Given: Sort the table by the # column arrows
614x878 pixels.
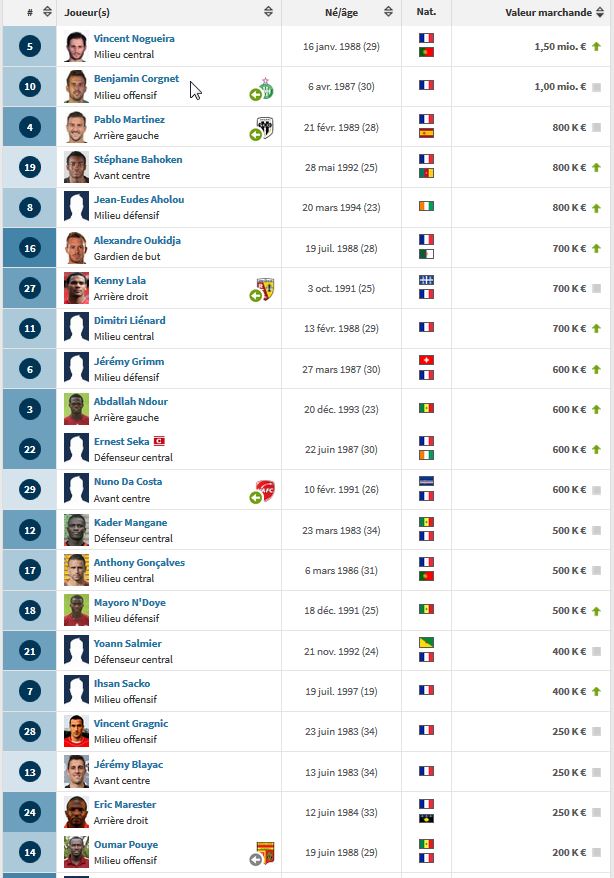Looking at the screenshot, I should (x=43, y=12).
